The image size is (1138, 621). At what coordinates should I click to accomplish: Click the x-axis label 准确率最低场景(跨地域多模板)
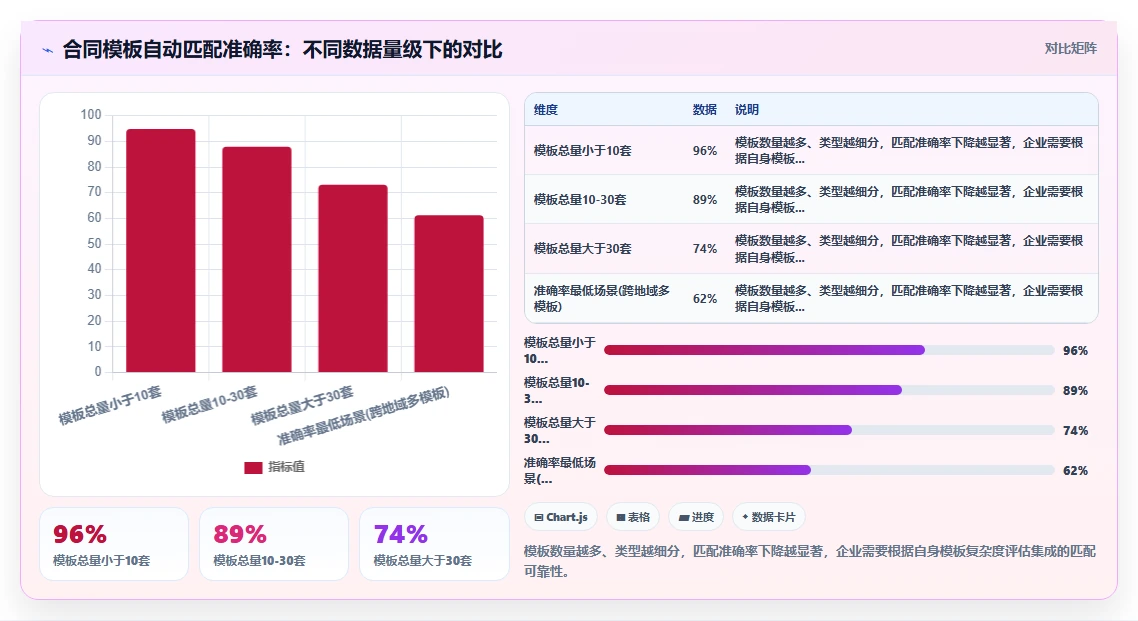364,416
